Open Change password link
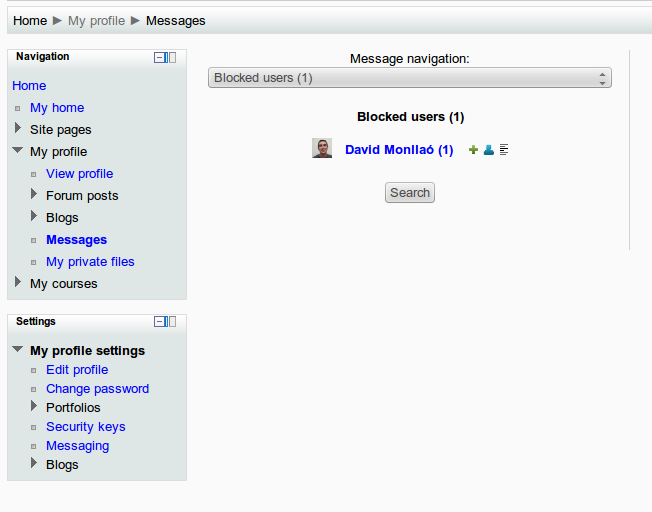 pyautogui.click(x=97, y=389)
